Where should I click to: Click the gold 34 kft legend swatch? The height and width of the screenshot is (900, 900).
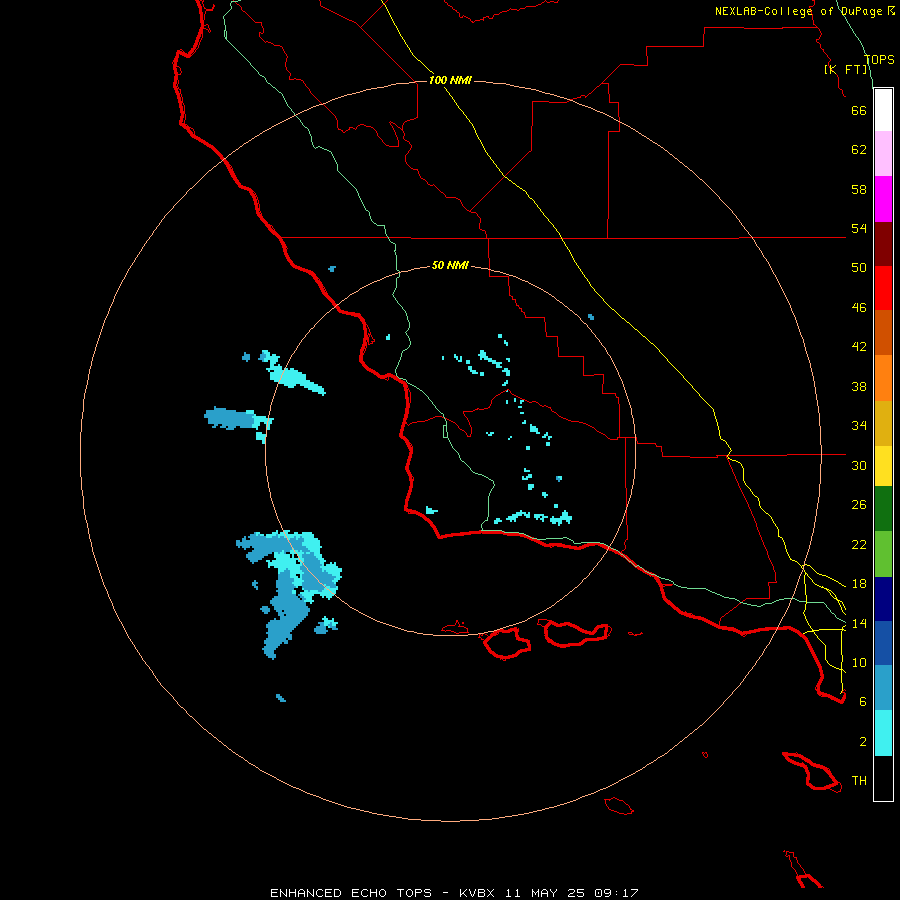pyautogui.click(x=883, y=423)
